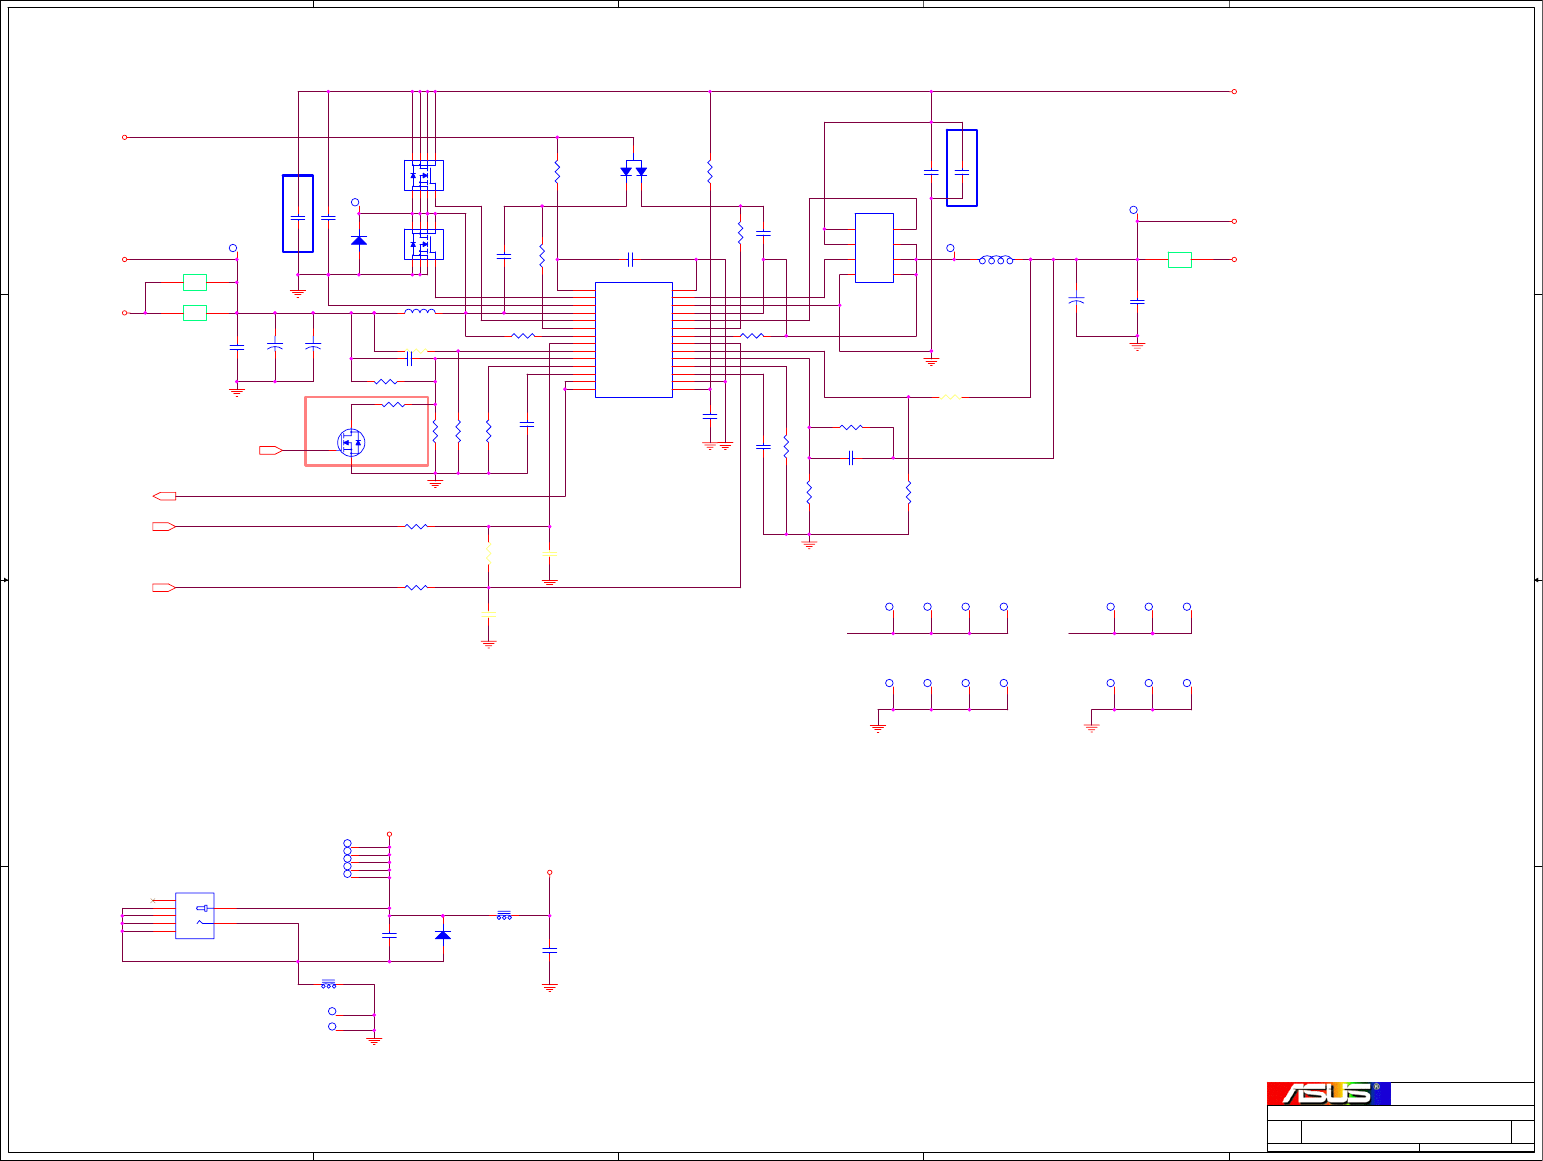The height and width of the screenshot is (1161, 1543).
Task: Select the large central controller IC rectangle
Action: (x=634, y=340)
